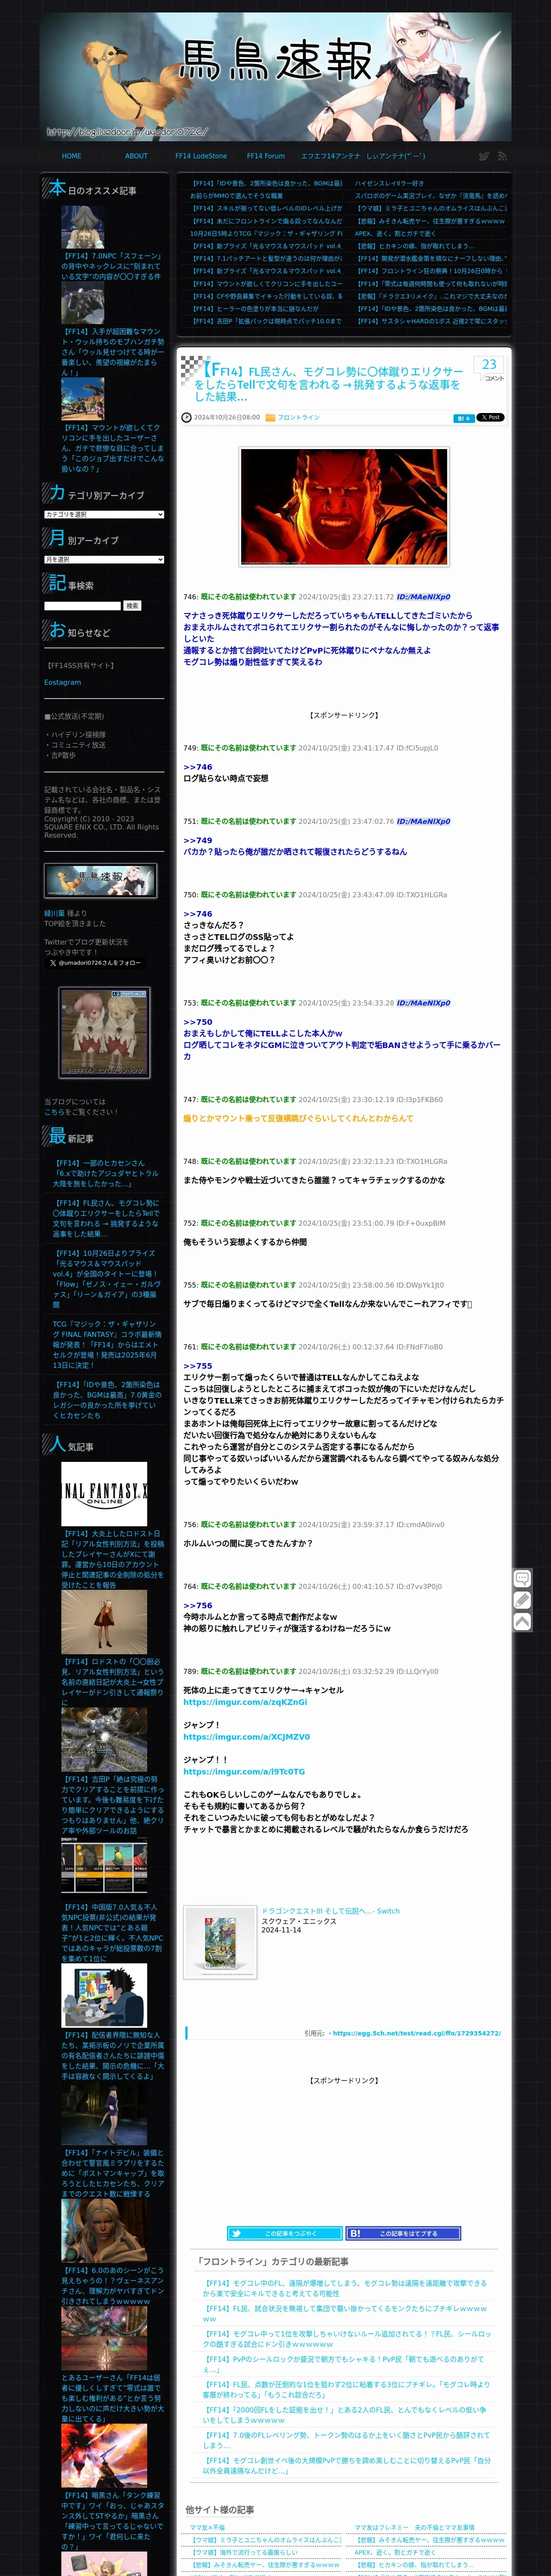The image size is (551, 2576).
Task: Open FF14 Forum menu item
Action: pyautogui.click(x=266, y=156)
